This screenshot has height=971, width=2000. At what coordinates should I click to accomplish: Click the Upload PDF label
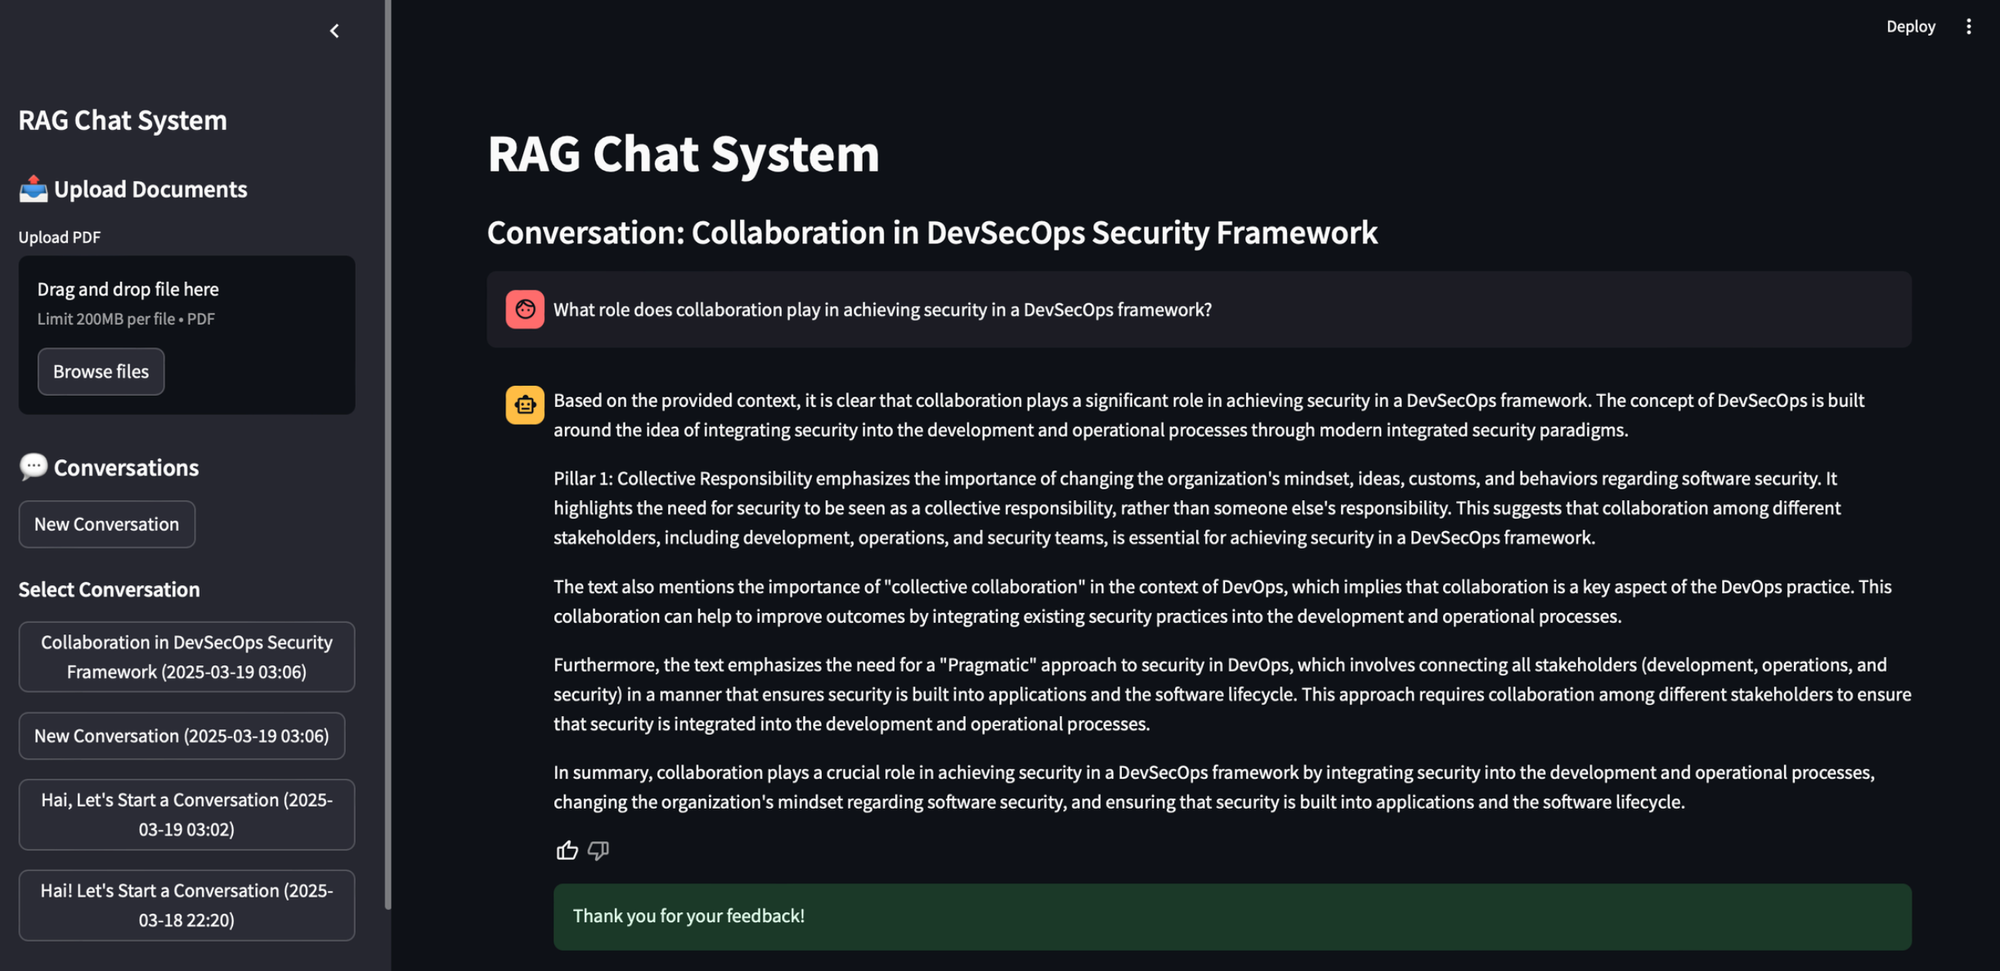tap(59, 237)
